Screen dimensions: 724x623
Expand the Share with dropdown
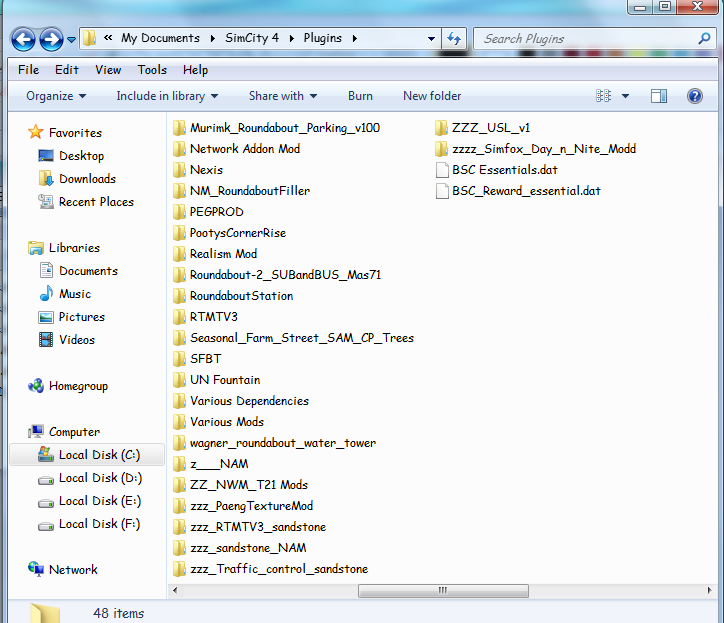283,96
